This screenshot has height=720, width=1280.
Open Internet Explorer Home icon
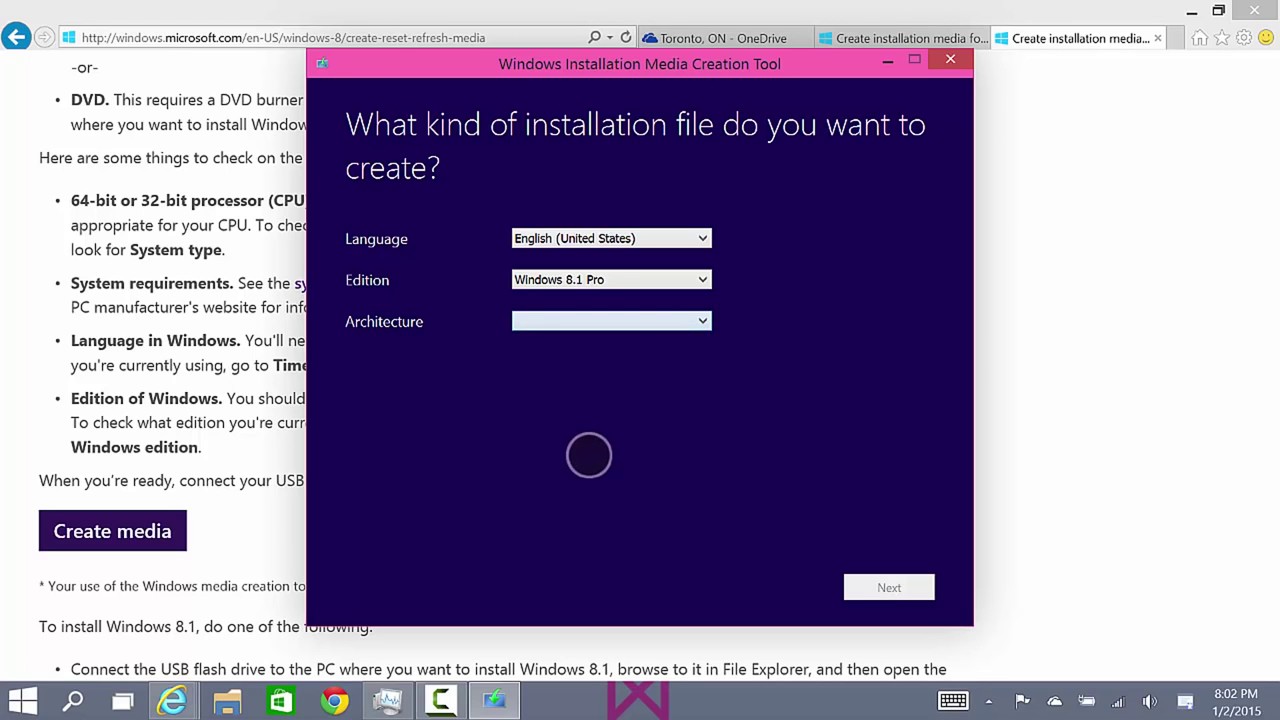coord(1199,38)
